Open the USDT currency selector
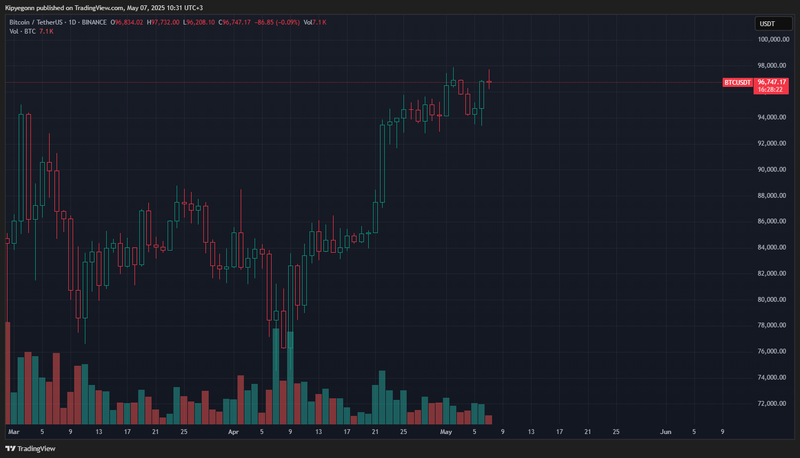 coord(773,23)
